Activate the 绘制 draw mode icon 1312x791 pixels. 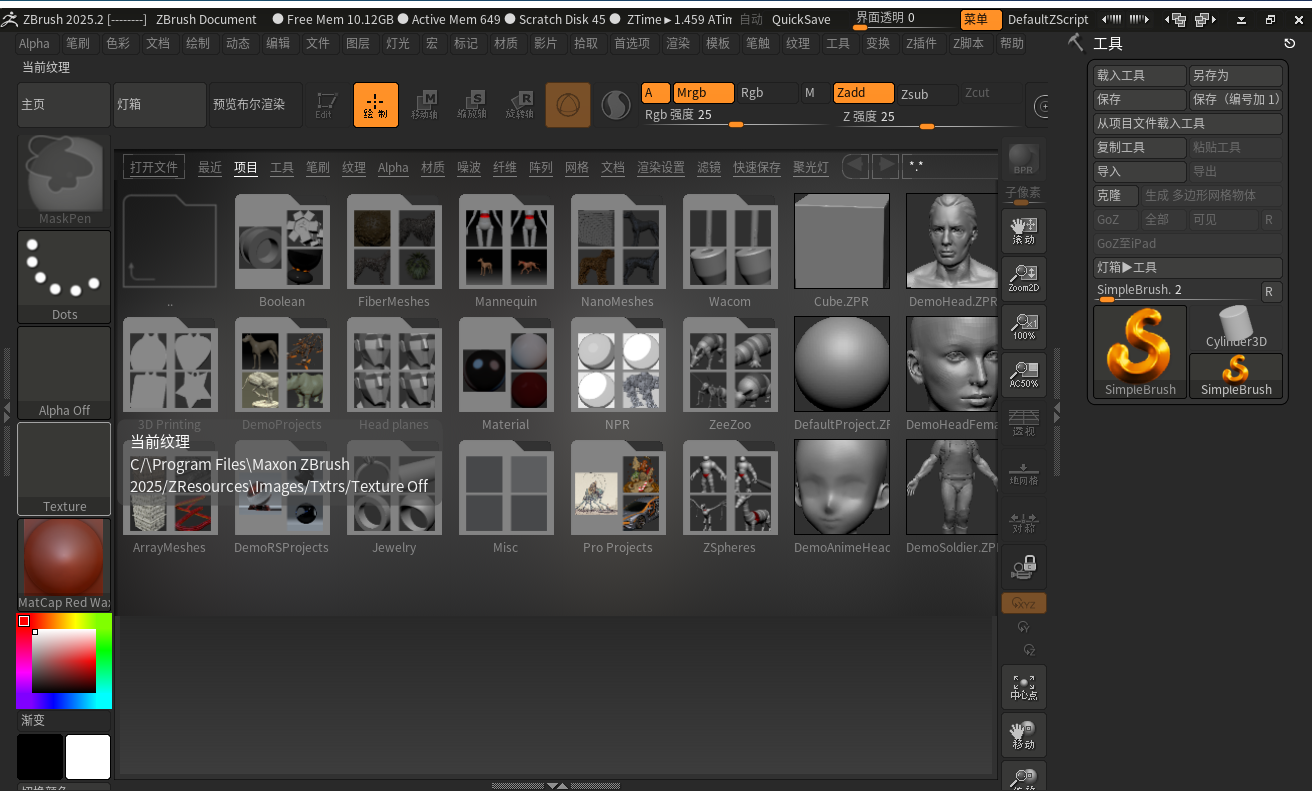tap(376, 105)
